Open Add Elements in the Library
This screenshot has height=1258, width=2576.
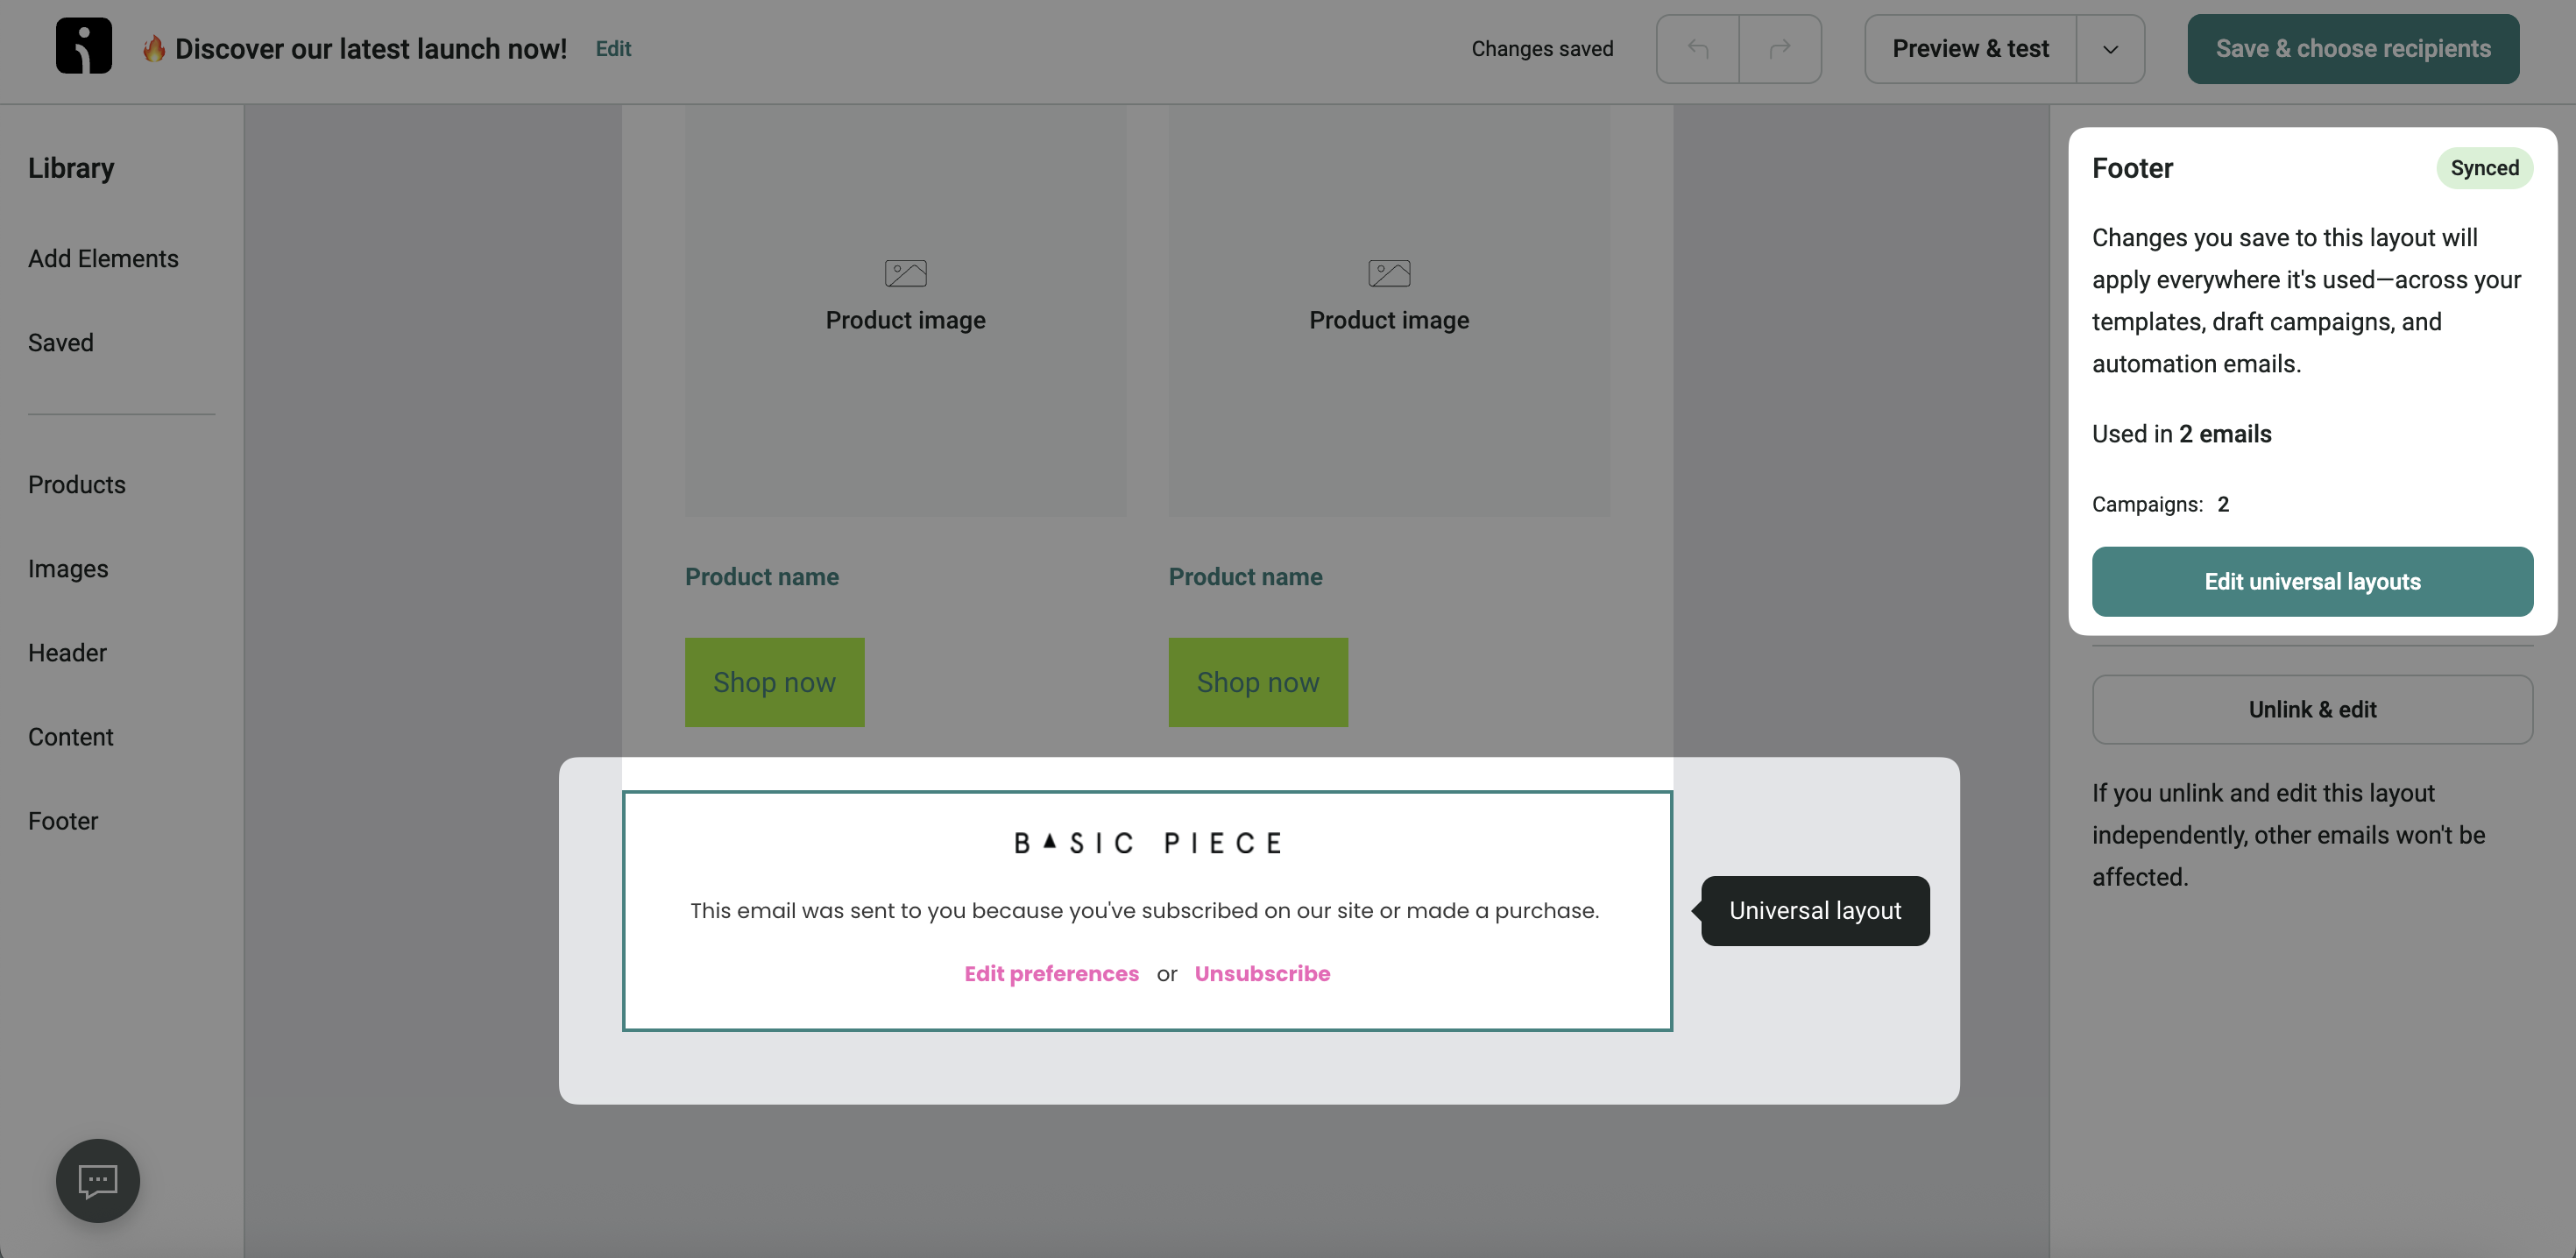103,259
